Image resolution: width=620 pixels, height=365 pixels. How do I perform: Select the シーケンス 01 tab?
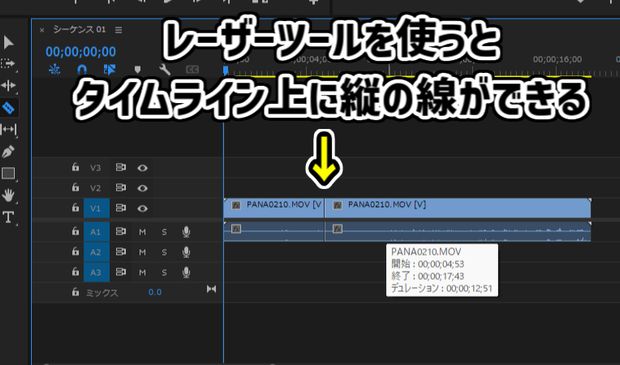(79, 30)
